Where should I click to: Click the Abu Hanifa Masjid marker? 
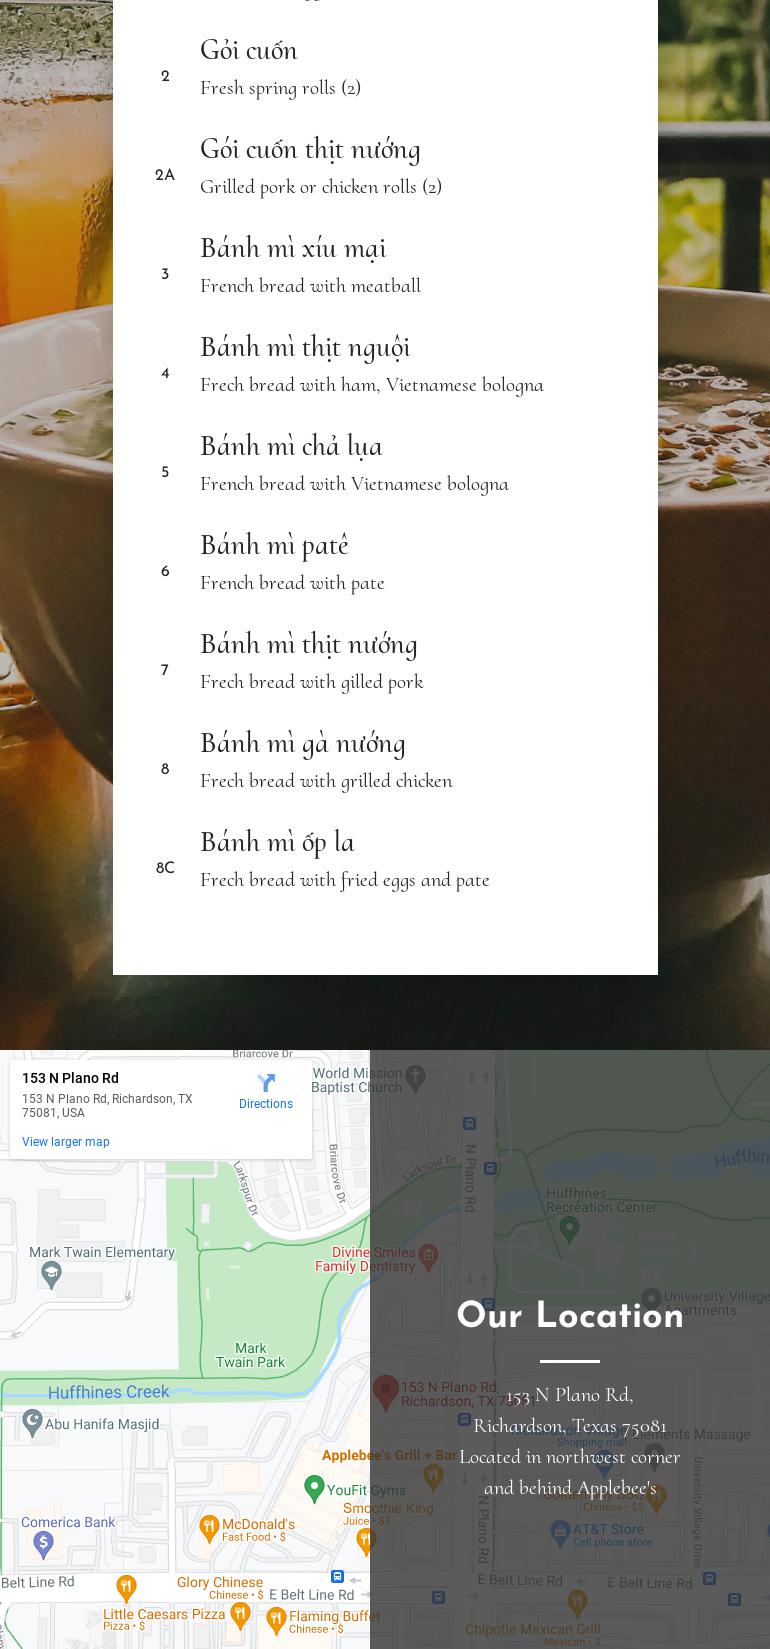click(33, 1422)
